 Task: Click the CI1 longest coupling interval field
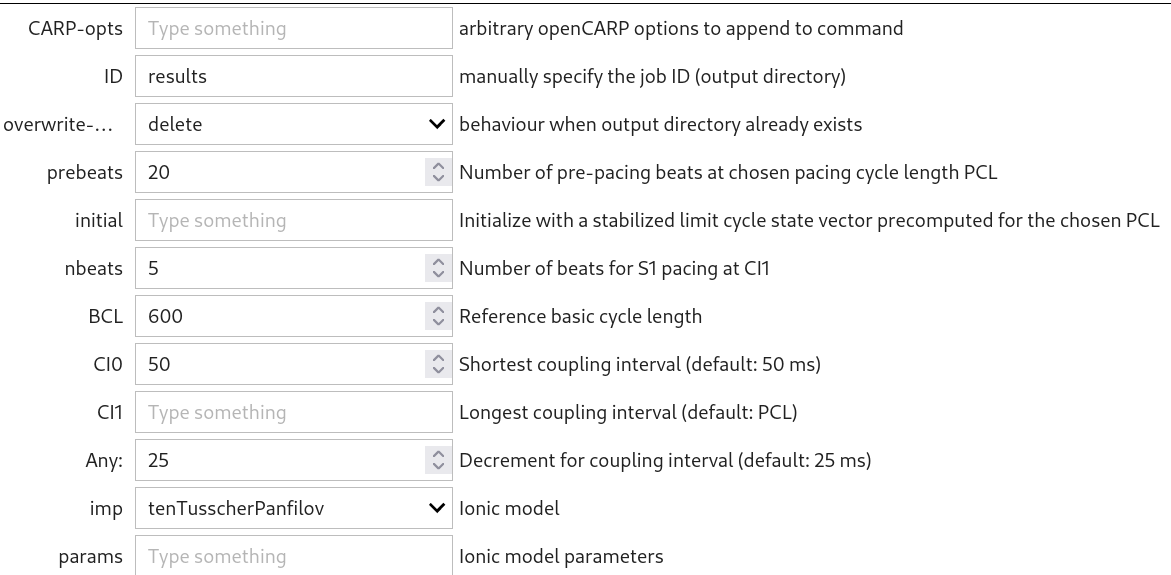pos(293,412)
